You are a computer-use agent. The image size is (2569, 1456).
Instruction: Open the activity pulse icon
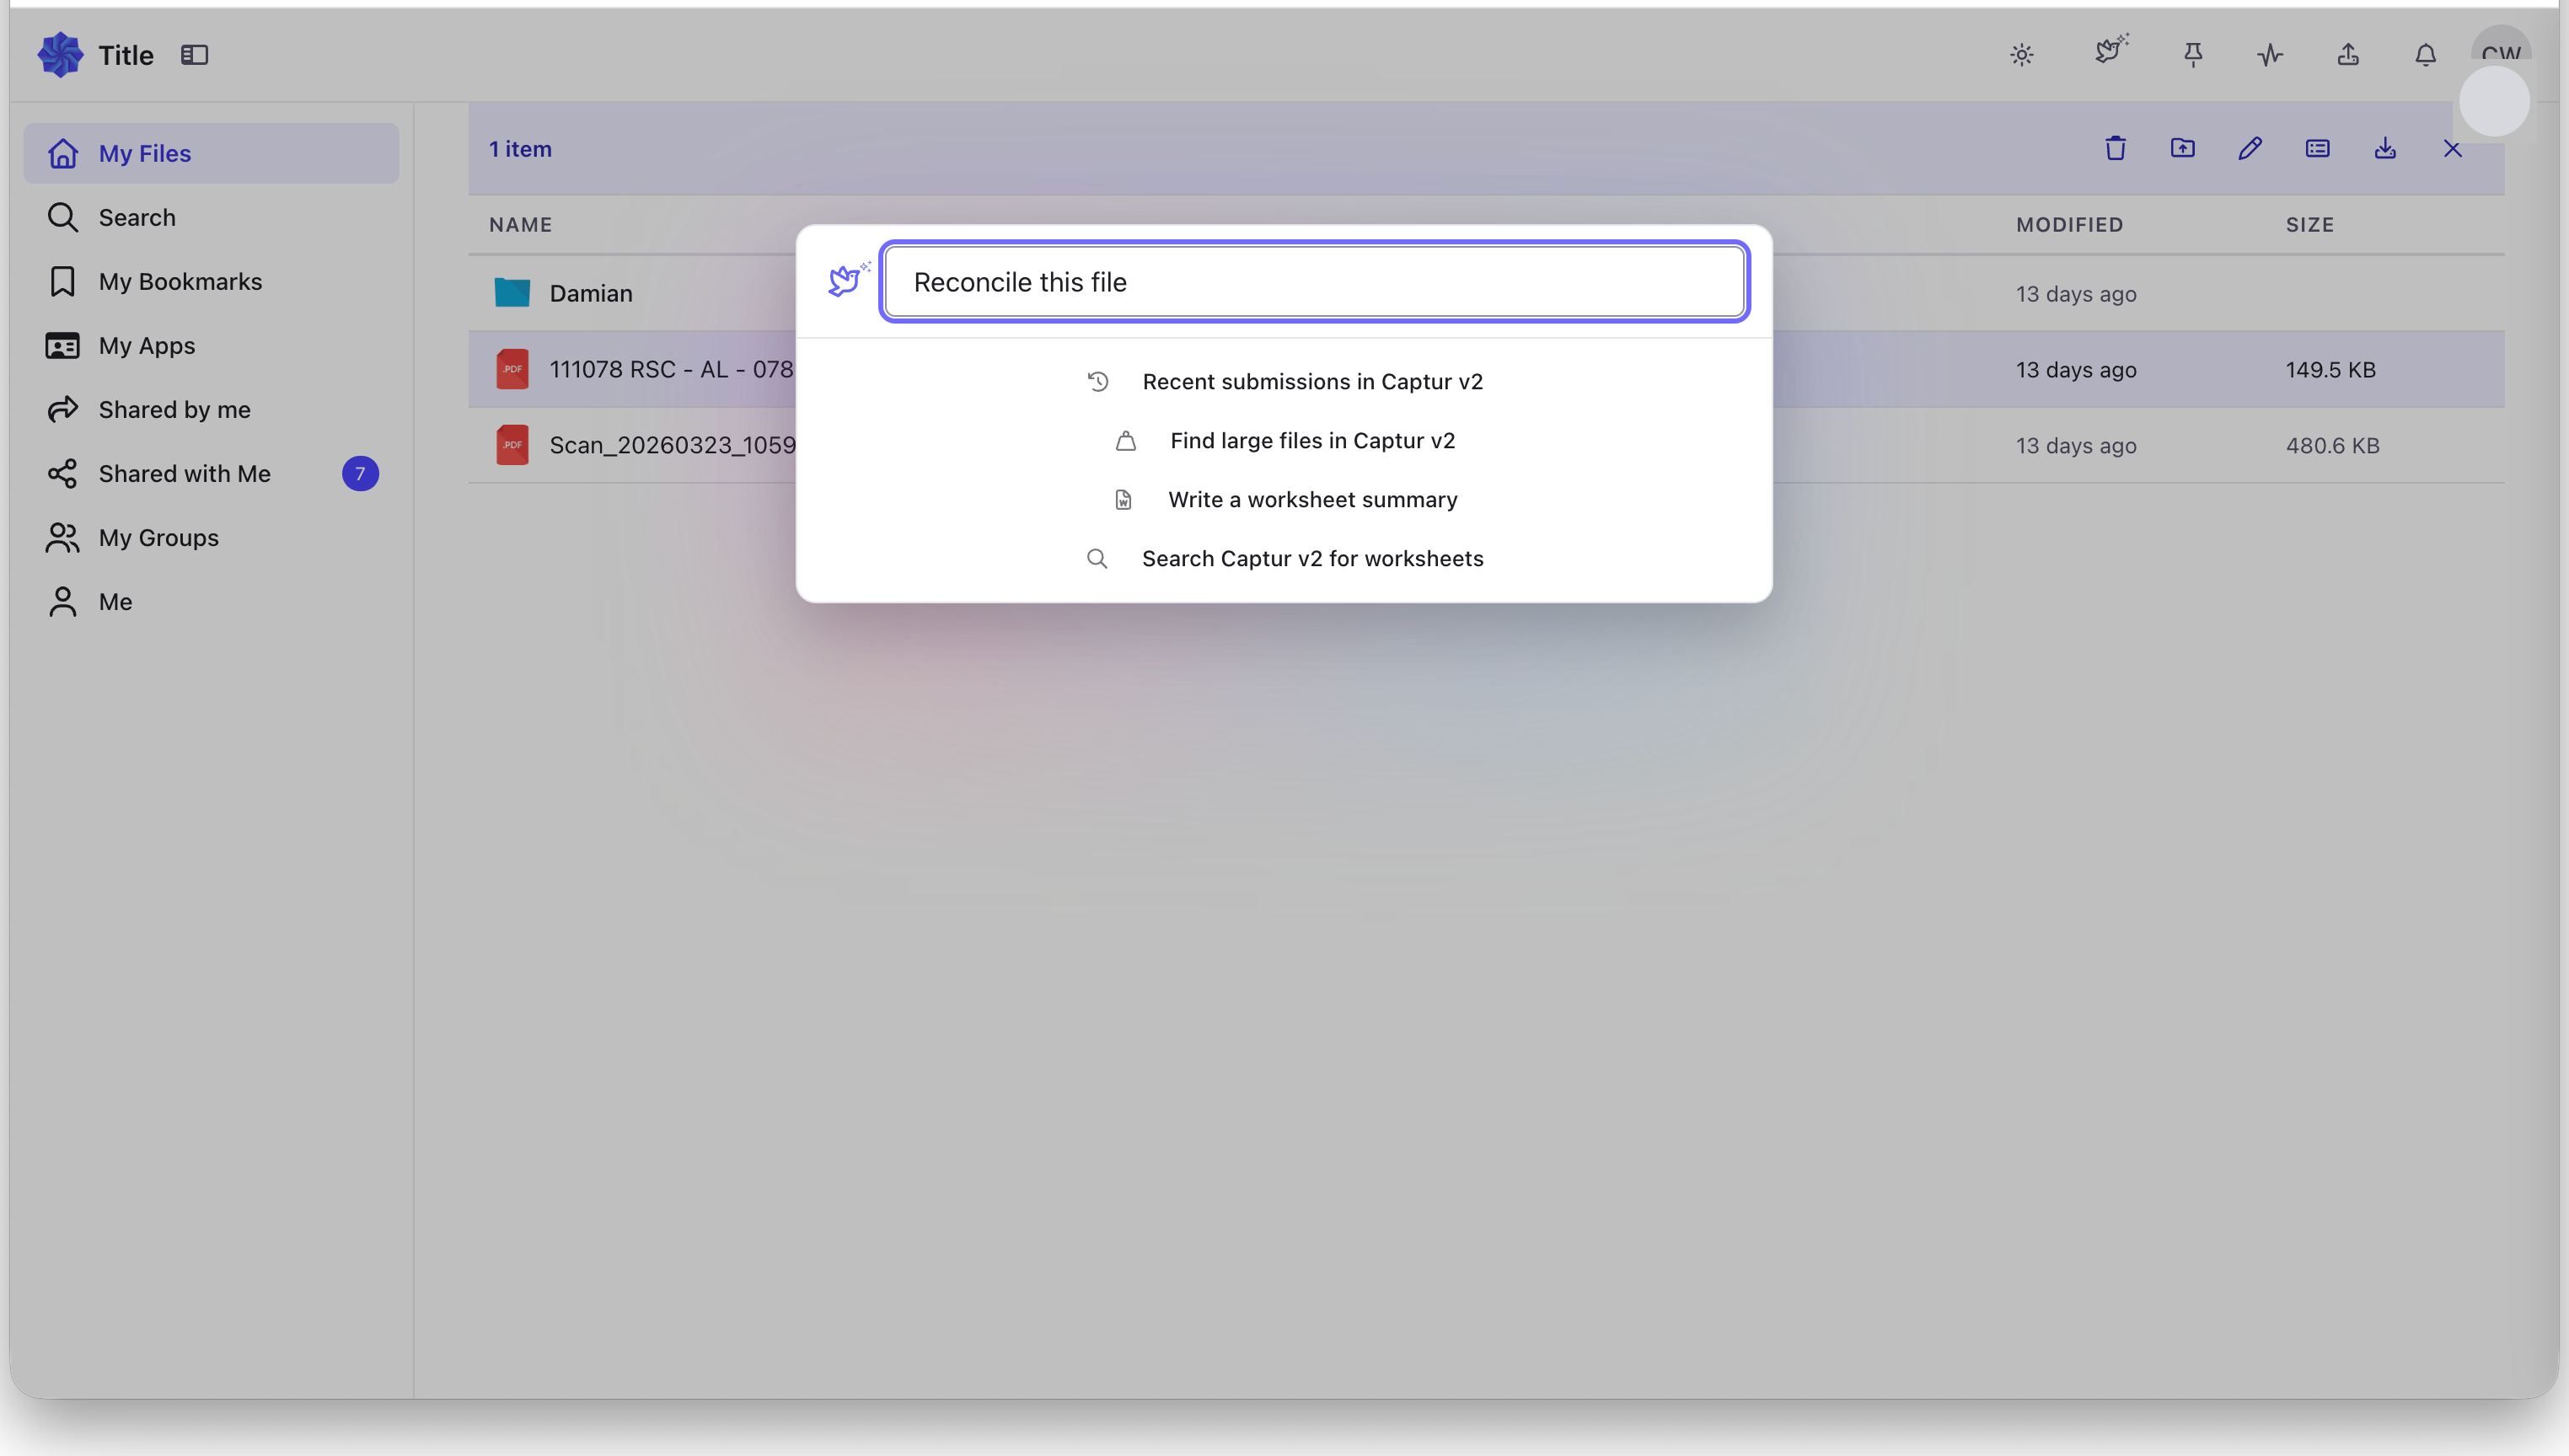[x=2270, y=55]
